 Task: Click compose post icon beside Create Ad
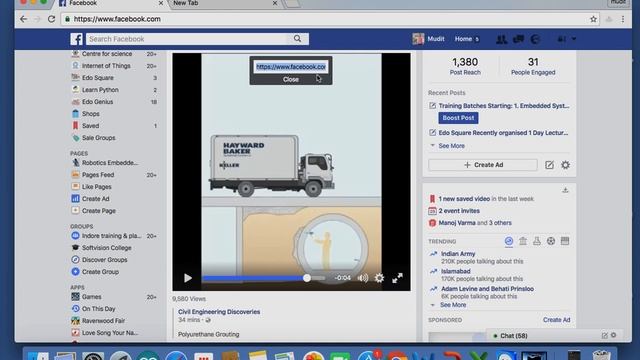point(549,165)
